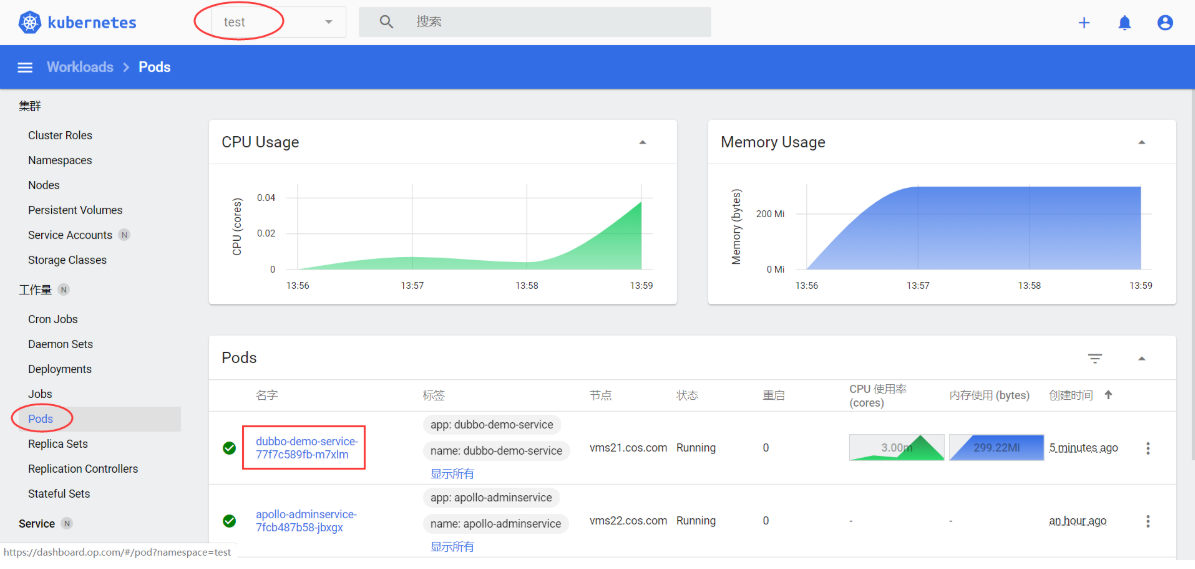Viewport: 1195px width, 569px height.
Task: Open the hamburger navigation menu
Action: click(25, 67)
